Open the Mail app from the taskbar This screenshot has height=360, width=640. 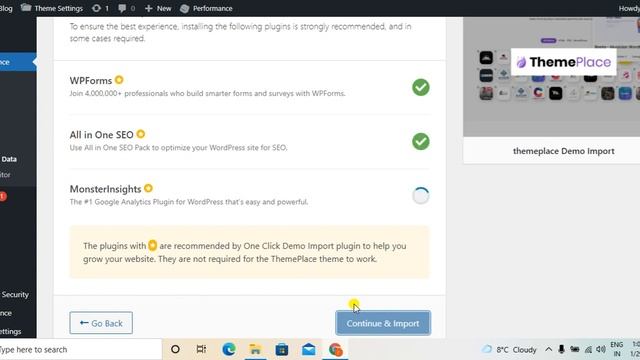click(309, 349)
